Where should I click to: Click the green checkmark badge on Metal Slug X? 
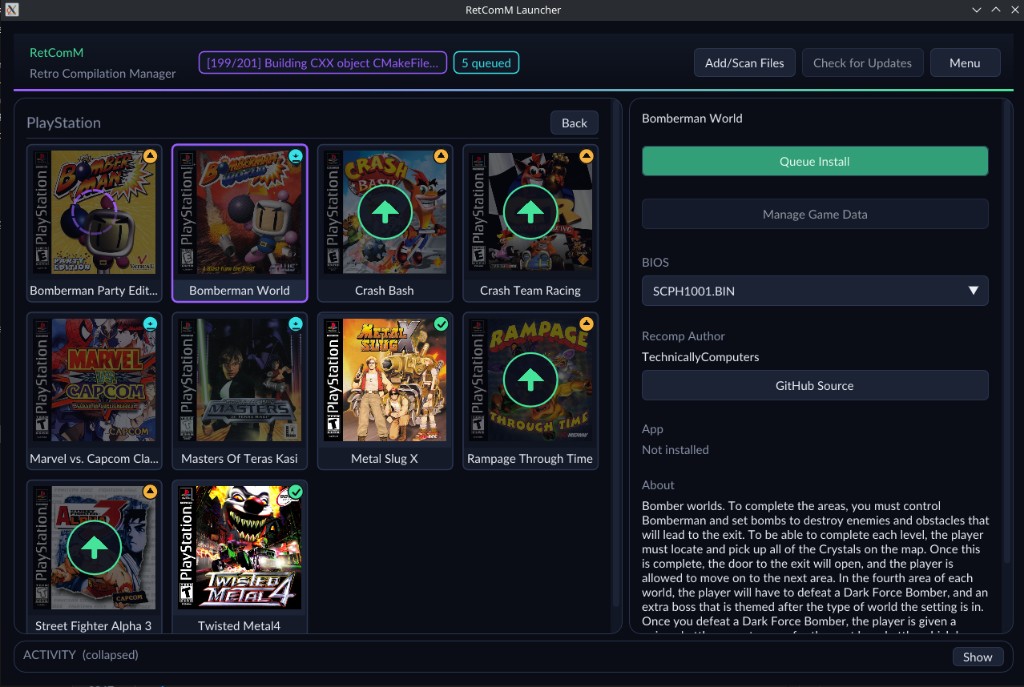[441, 323]
